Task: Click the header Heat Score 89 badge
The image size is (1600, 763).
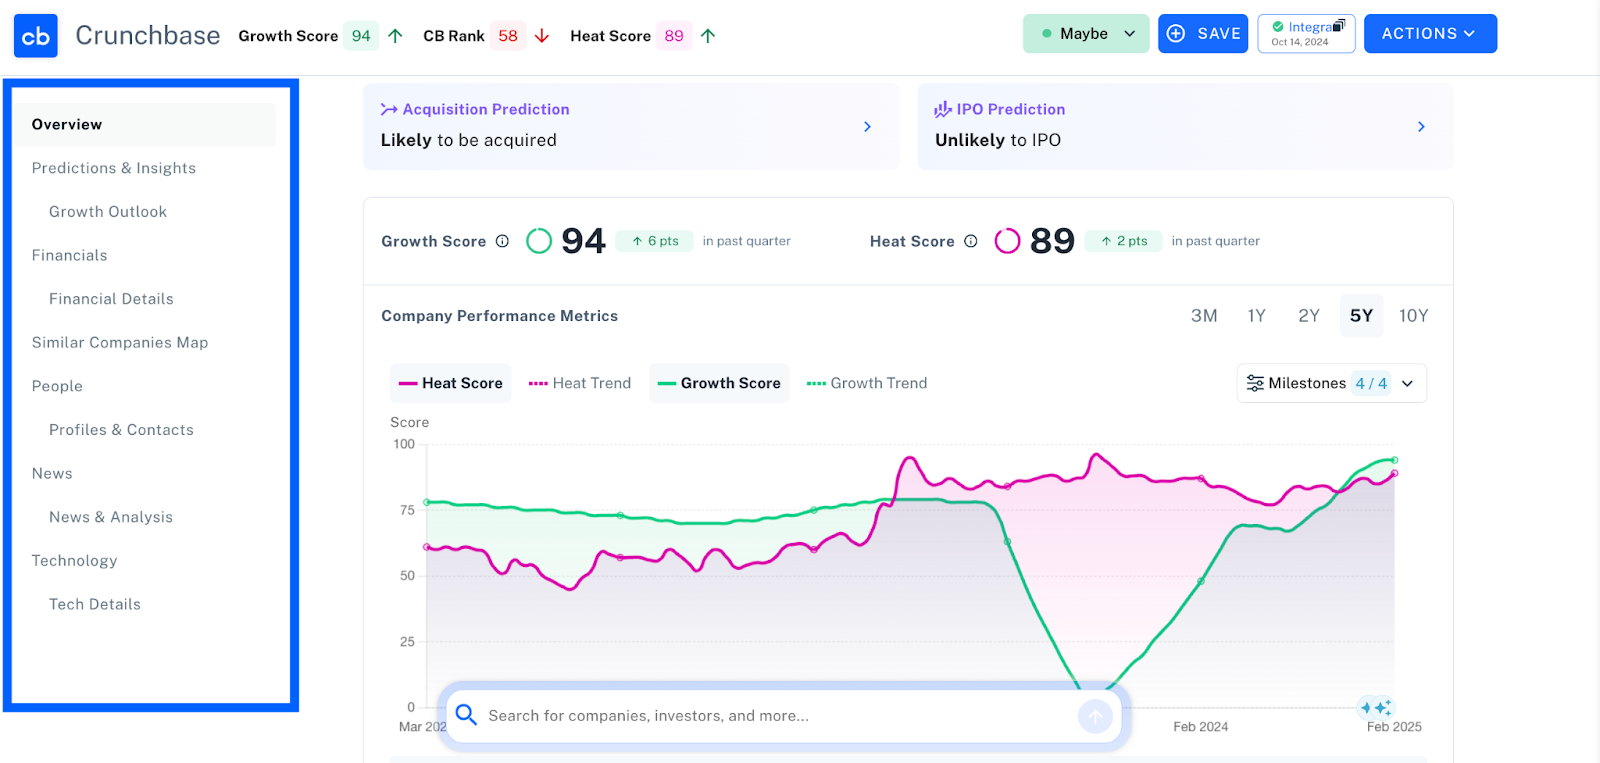Action: pos(674,36)
